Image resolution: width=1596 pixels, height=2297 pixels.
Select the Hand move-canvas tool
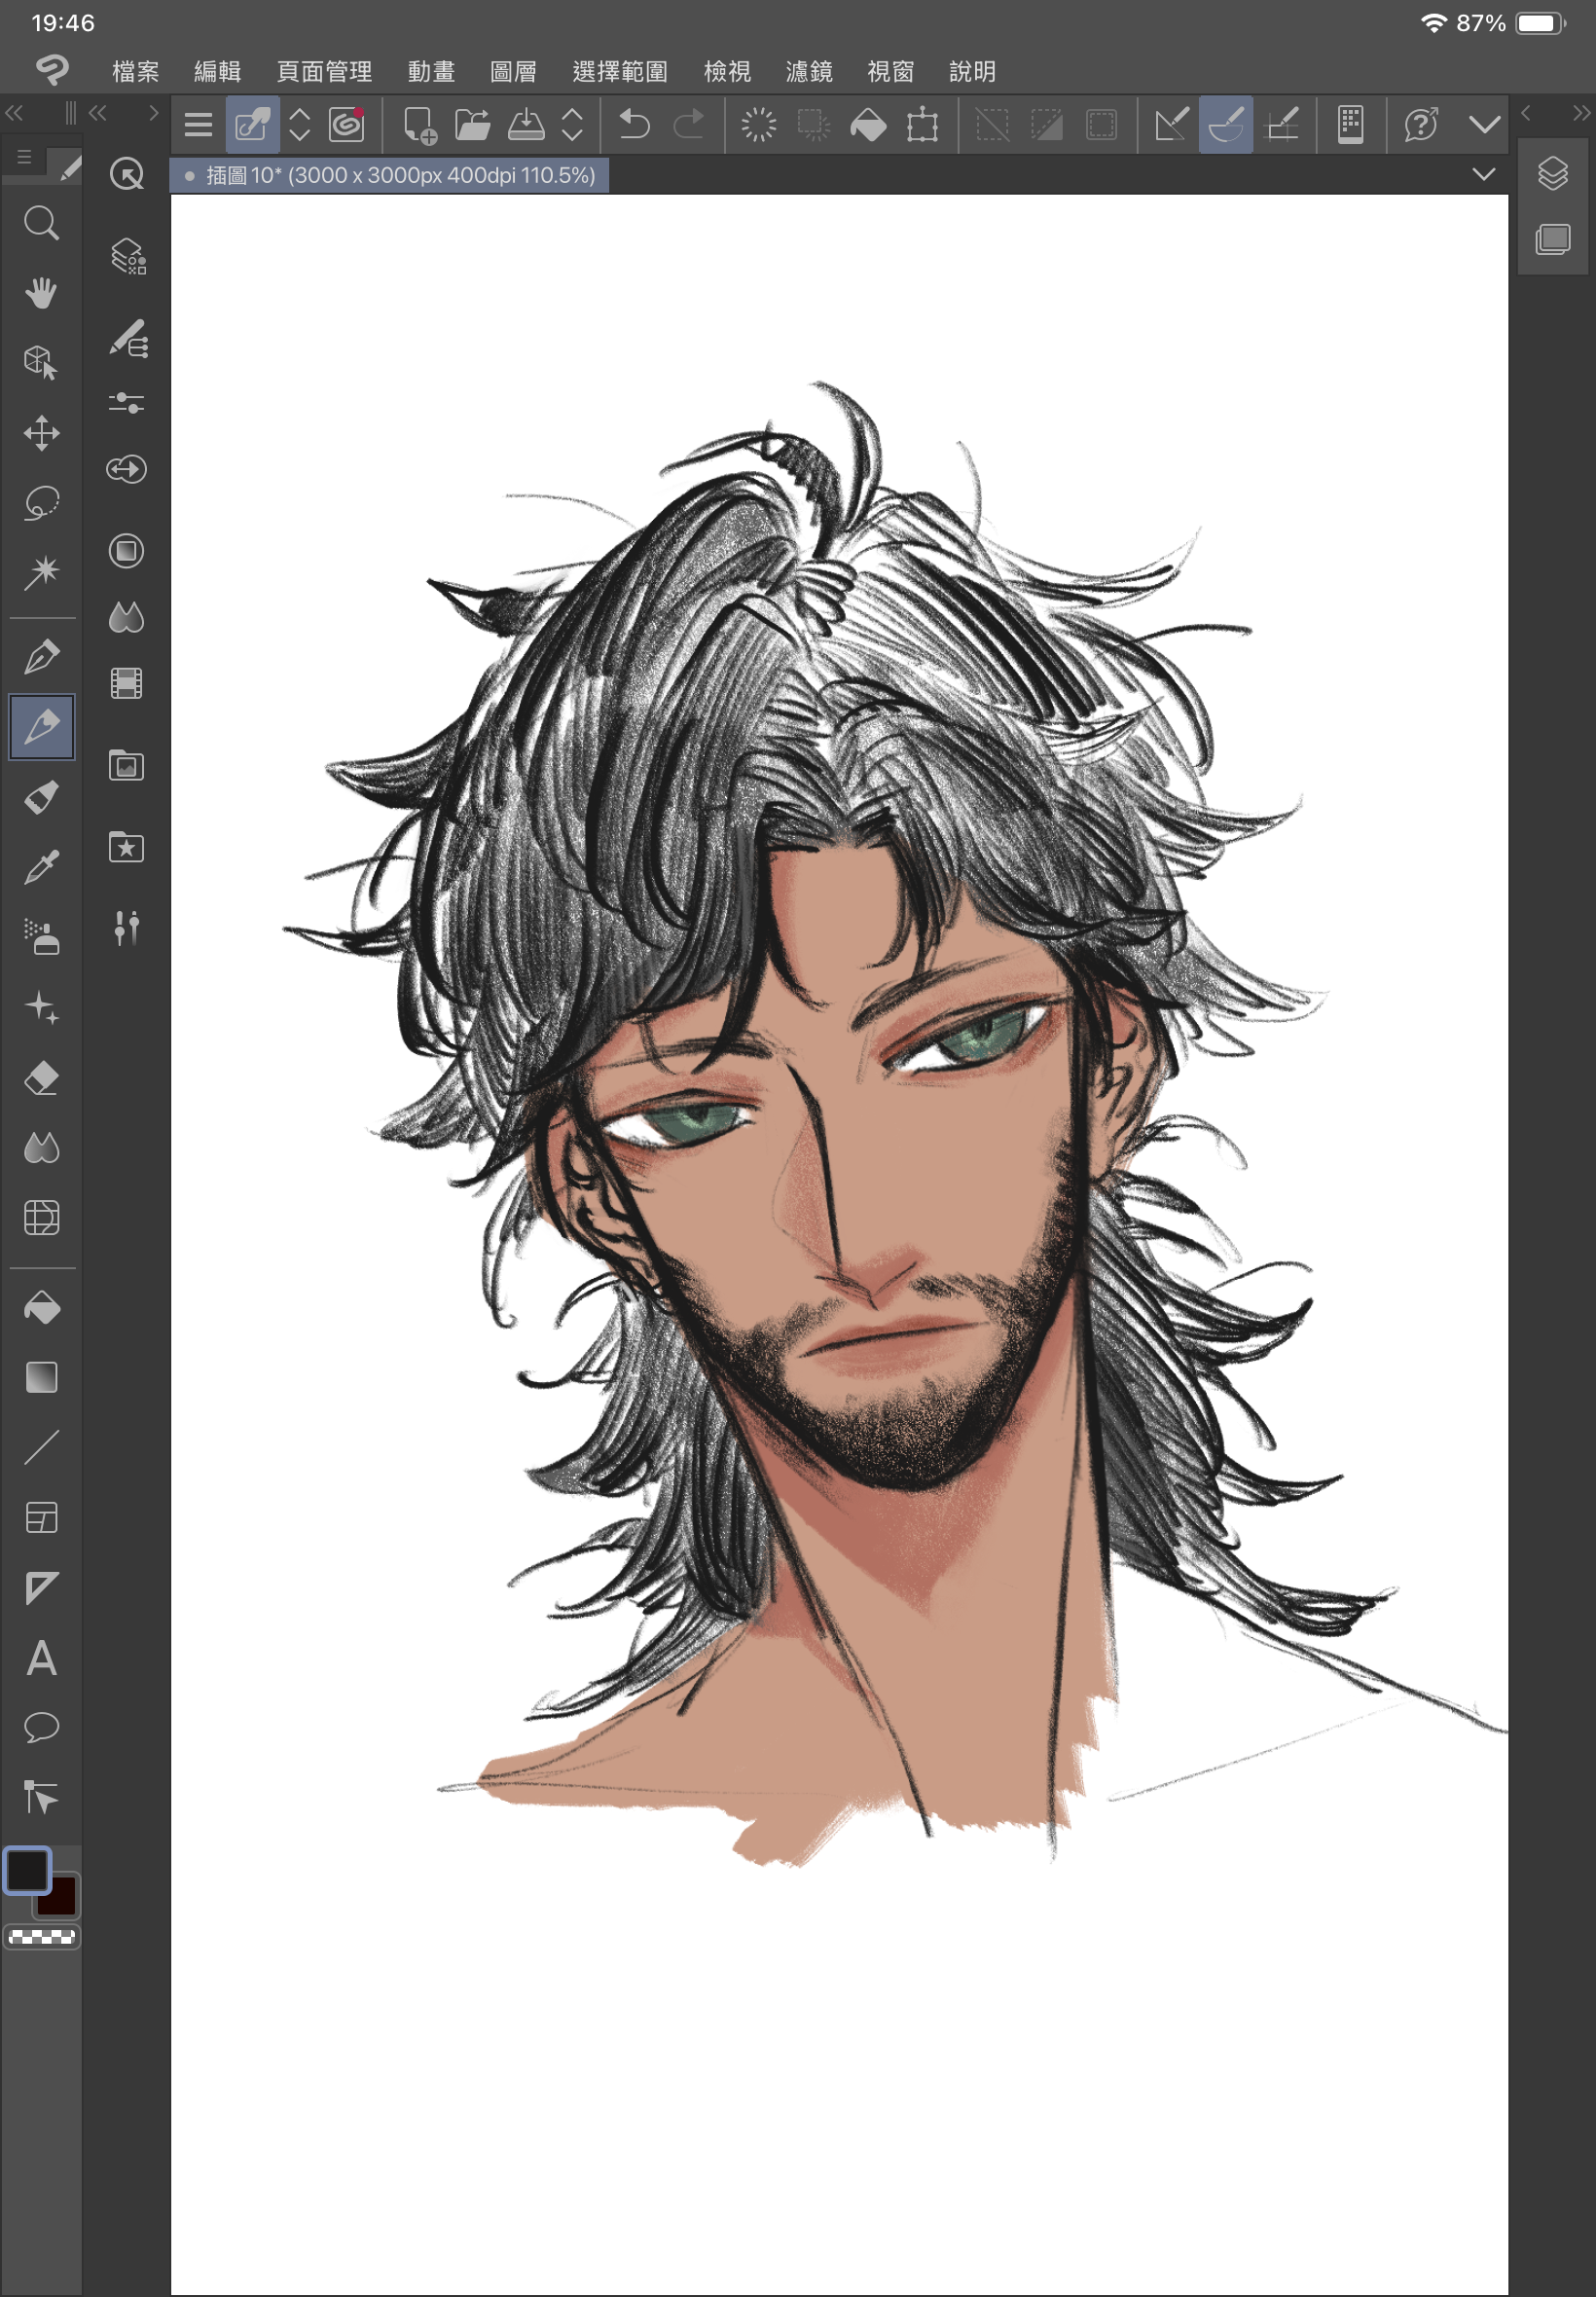click(x=41, y=293)
